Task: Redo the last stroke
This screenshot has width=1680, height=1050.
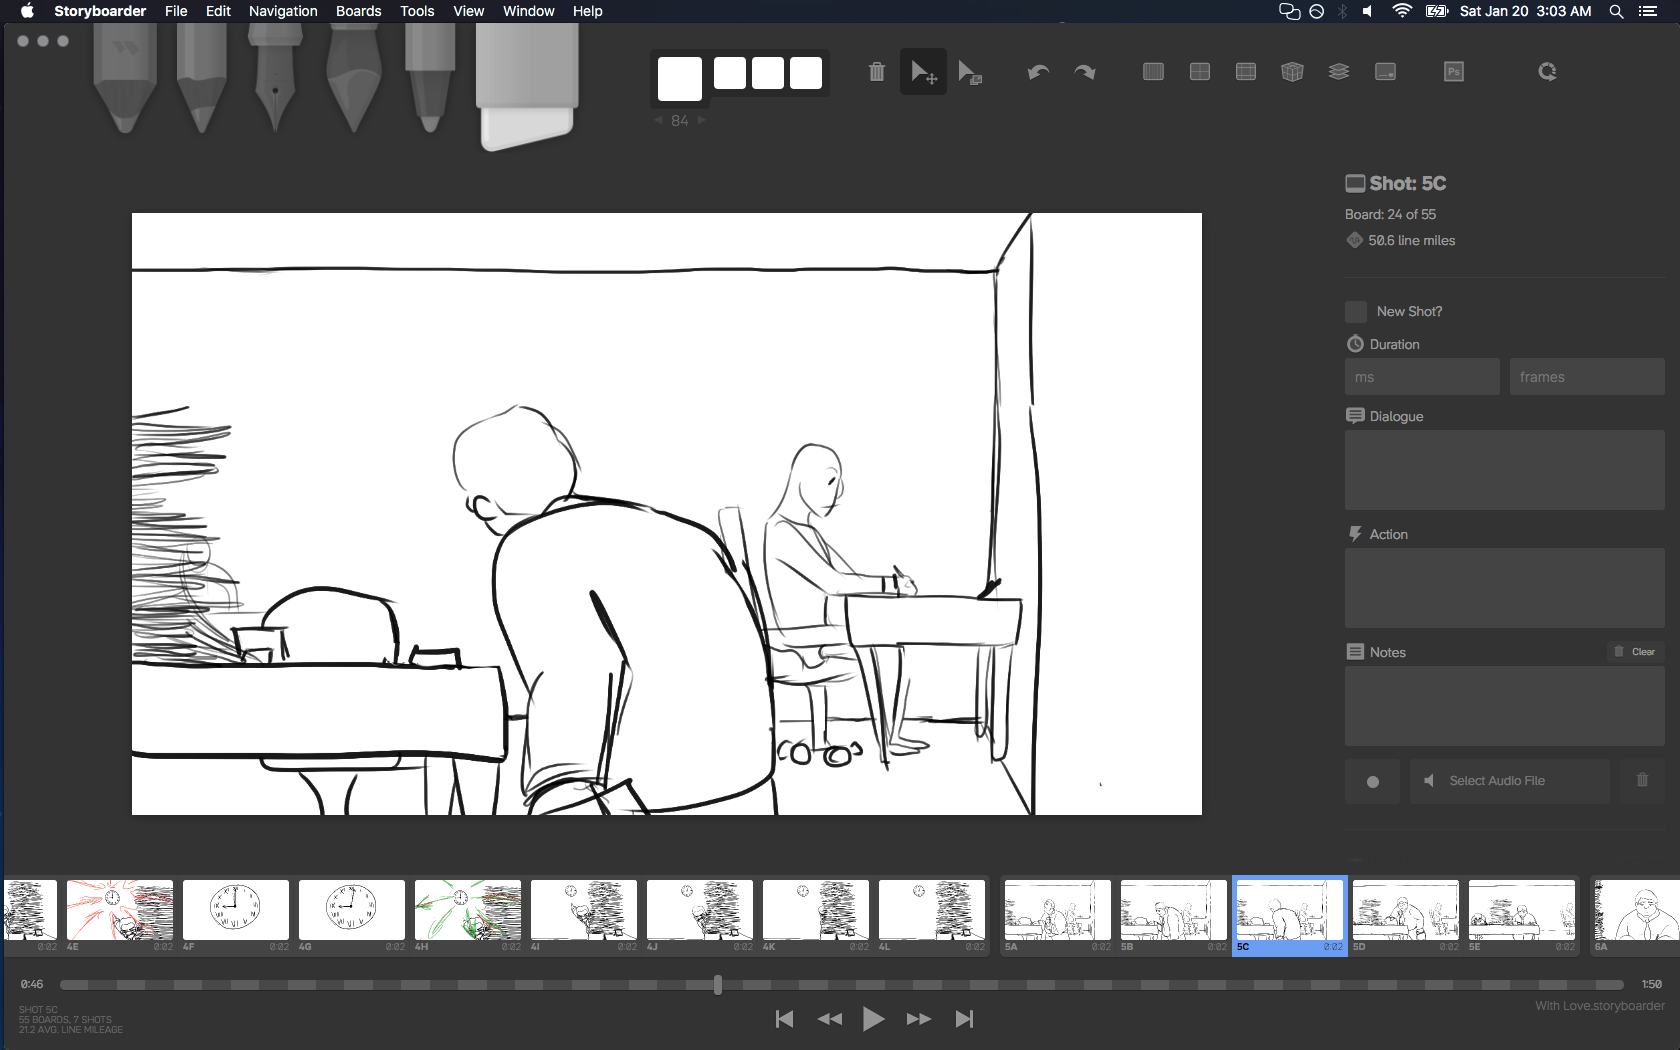Action: point(1085,72)
